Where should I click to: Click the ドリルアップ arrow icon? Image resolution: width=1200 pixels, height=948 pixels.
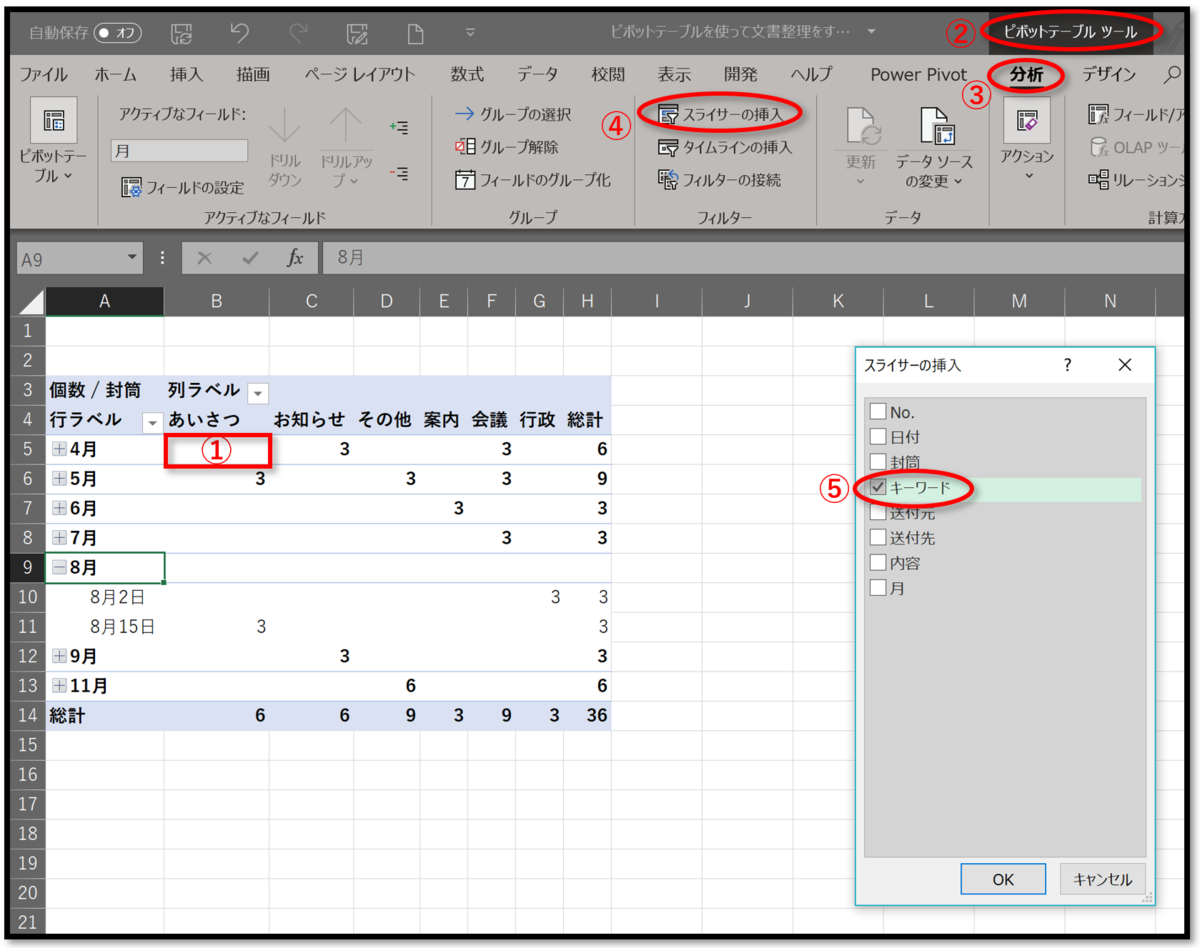coord(346,127)
